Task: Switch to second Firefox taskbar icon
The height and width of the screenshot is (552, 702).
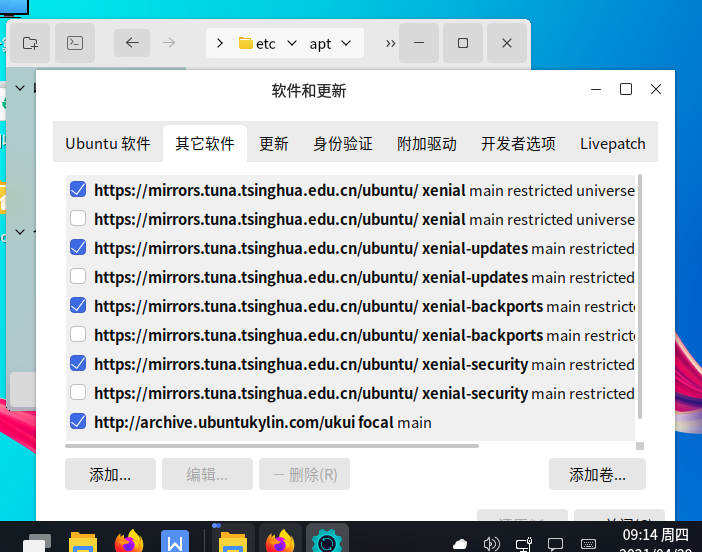Action: pos(280,540)
